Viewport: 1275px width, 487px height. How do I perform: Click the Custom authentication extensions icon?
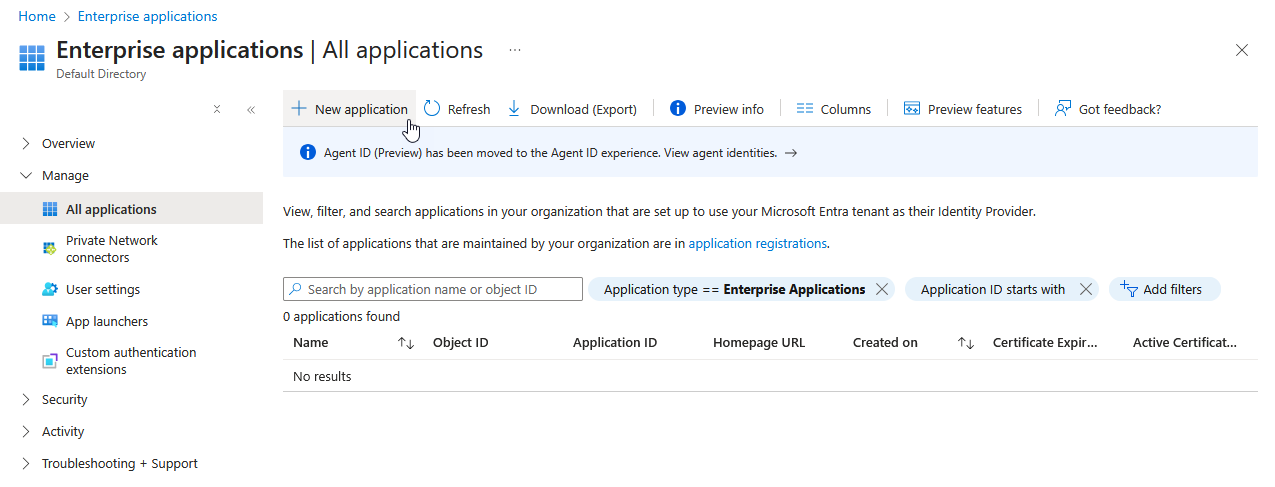[50, 361]
